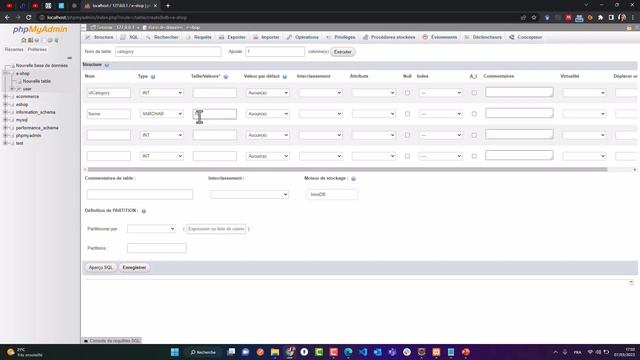Focus the Nom de table input field

168,52
